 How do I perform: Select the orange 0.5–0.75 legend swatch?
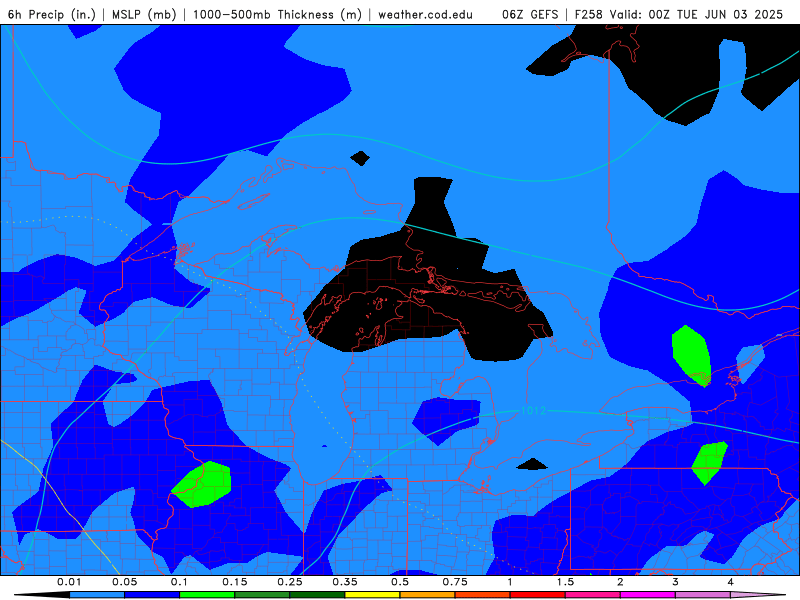tap(428, 595)
